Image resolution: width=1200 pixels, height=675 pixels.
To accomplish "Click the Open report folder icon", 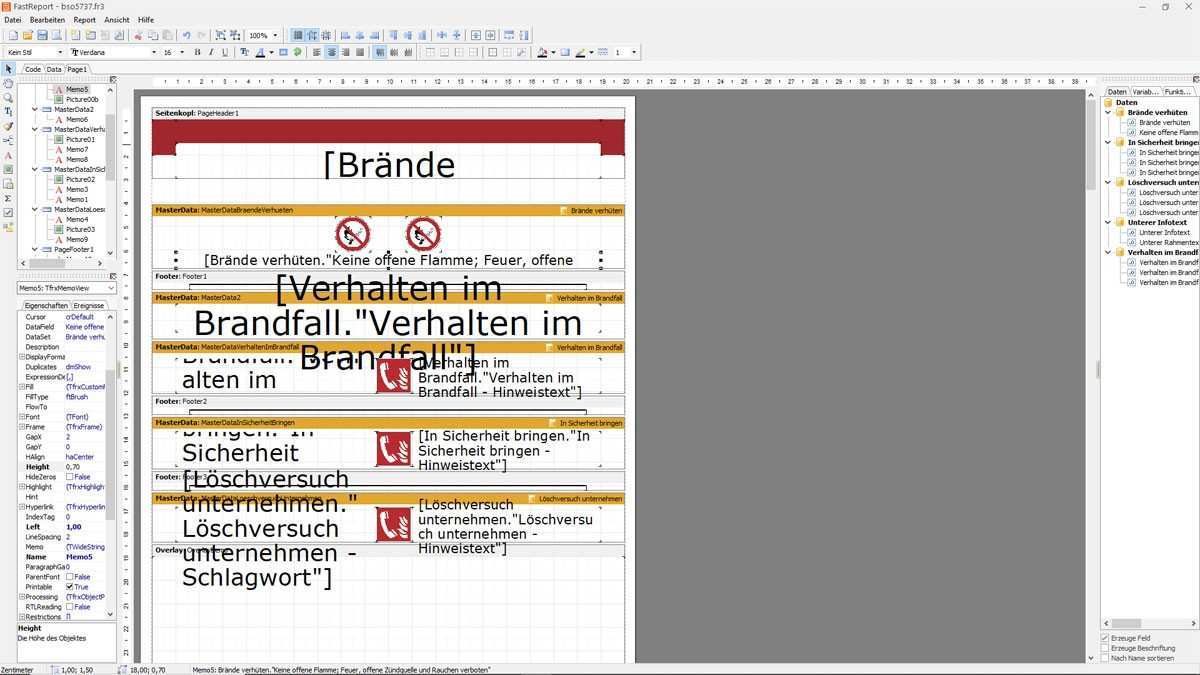I will pos(27,35).
